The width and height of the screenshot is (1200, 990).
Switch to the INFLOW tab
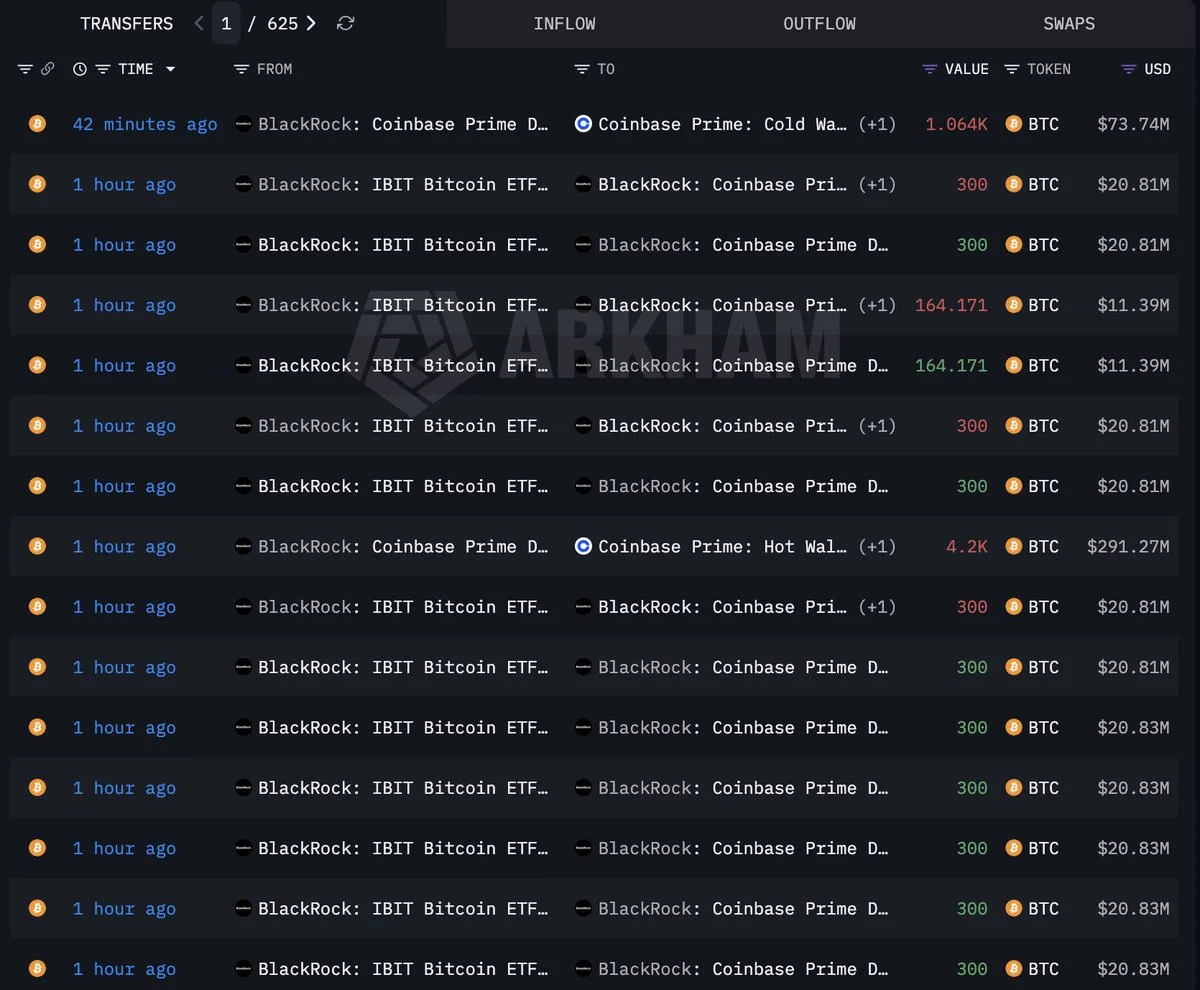tap(564, 23)
